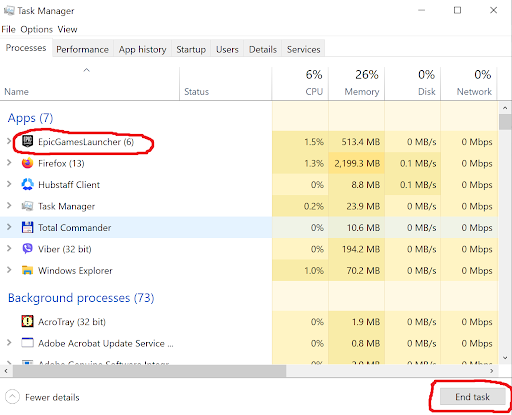Viewport: 512px width, 415px height.
Task: Click the Fewer details link
Action: point(52,397)
